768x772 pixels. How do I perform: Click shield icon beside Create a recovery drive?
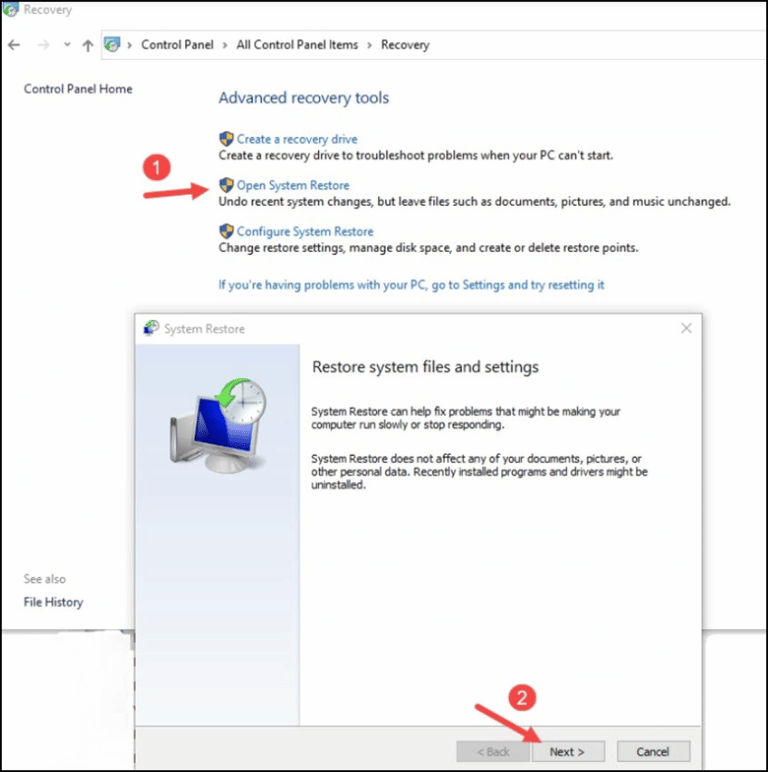(226, 139)
